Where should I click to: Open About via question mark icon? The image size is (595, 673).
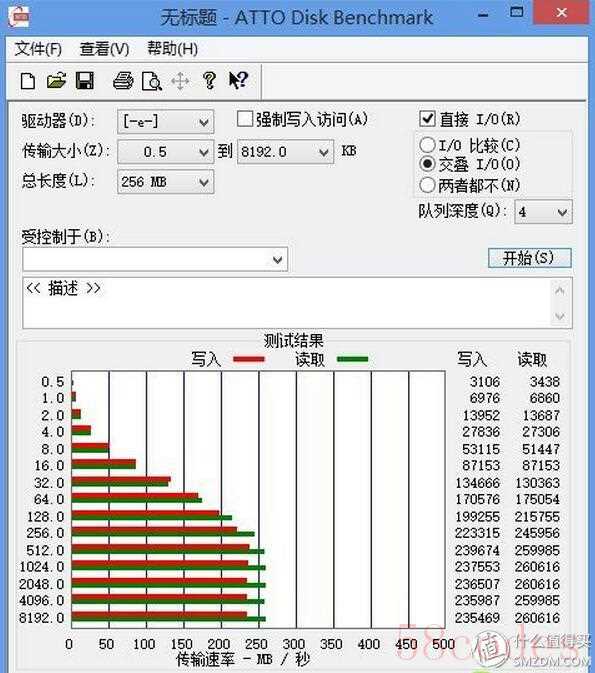click(209, 81)
